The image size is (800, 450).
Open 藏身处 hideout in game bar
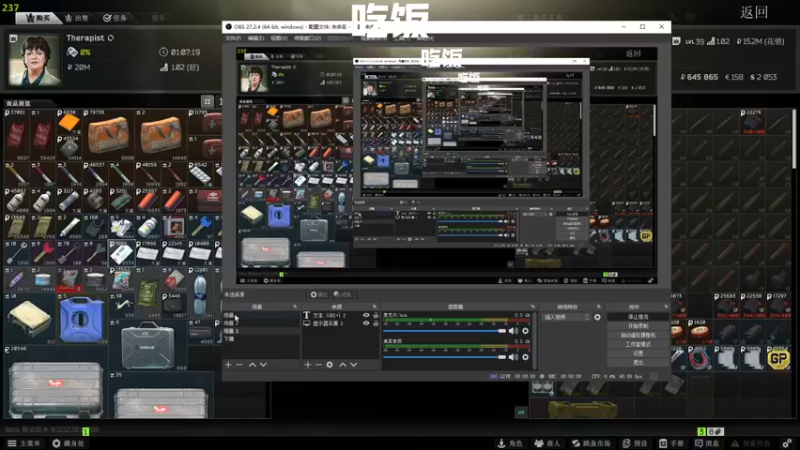pos(68,443)
